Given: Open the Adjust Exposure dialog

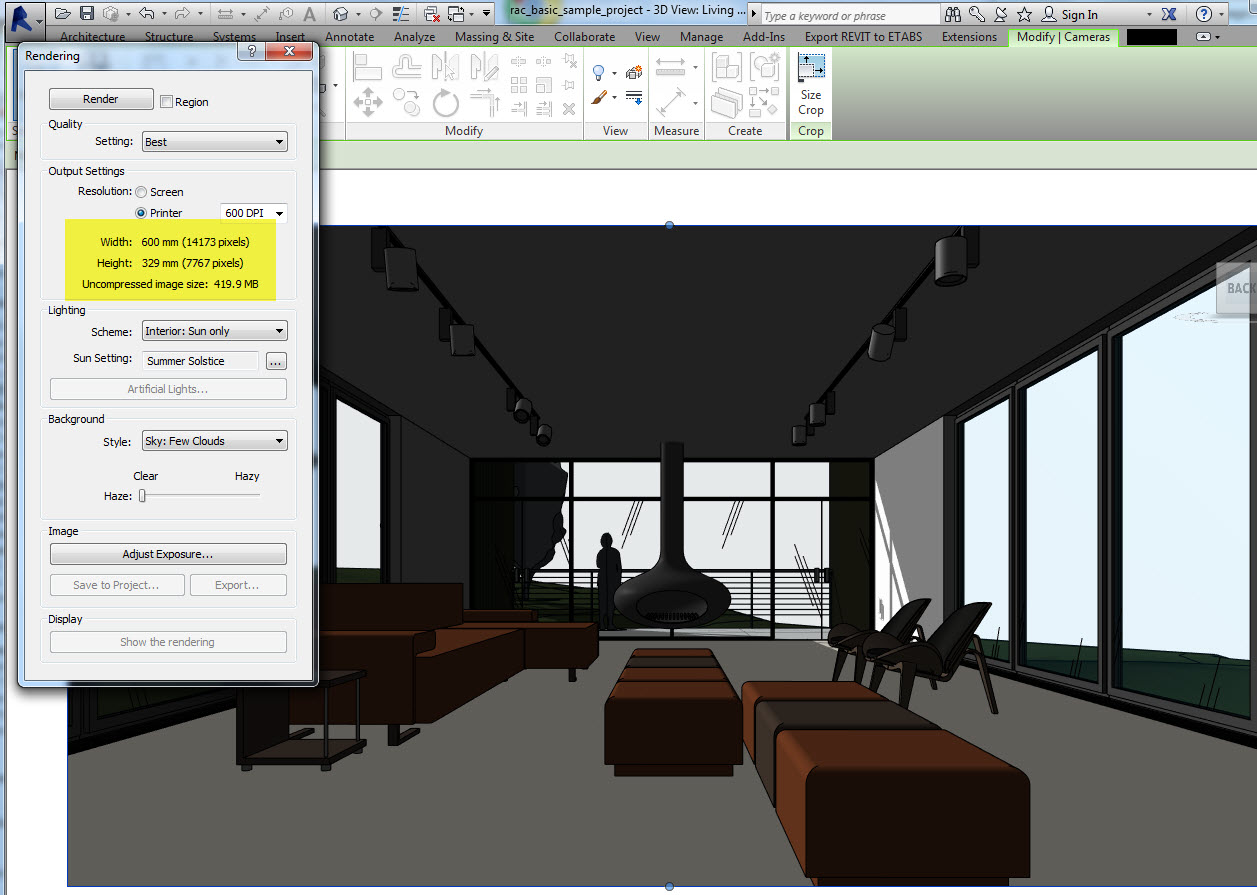Looking at the screenshot, I should tap(168, 553).
